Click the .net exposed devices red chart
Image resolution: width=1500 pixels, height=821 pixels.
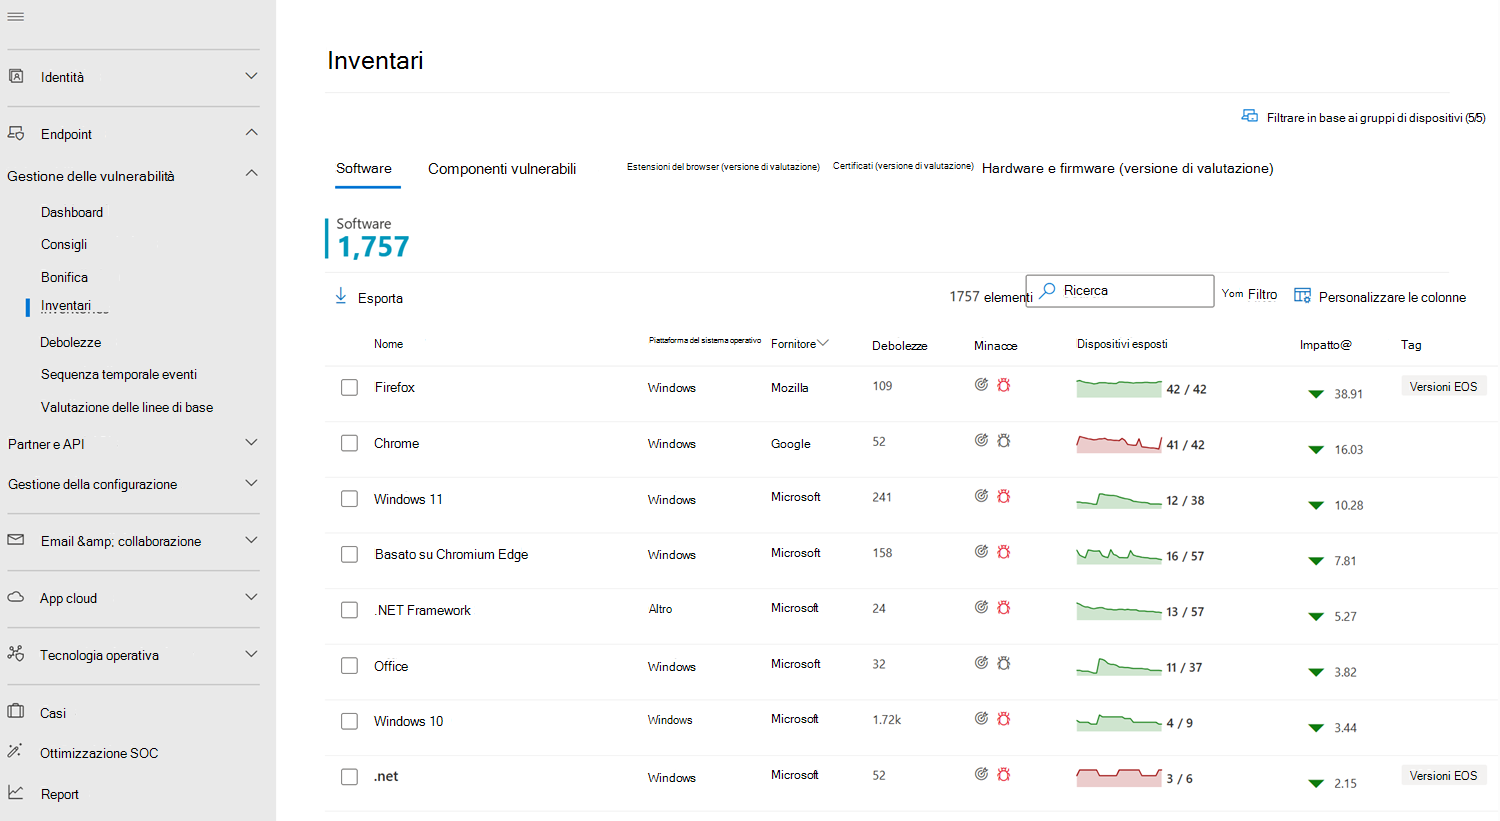pos(1119,777)
